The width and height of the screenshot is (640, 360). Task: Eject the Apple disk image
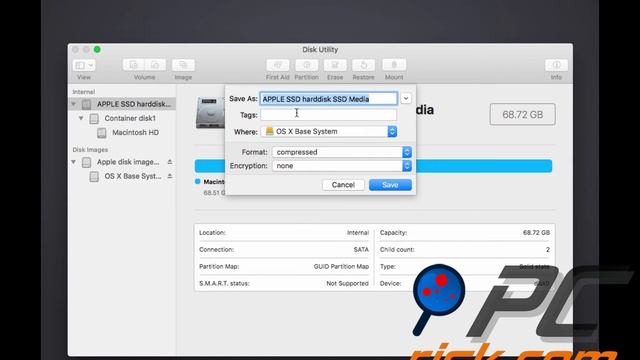point(169,162)
